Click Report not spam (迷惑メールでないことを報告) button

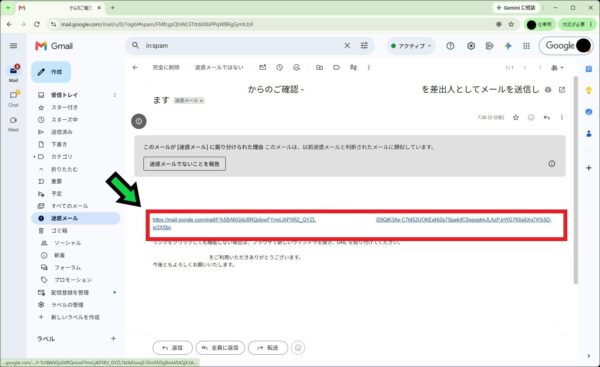point(184,164)
